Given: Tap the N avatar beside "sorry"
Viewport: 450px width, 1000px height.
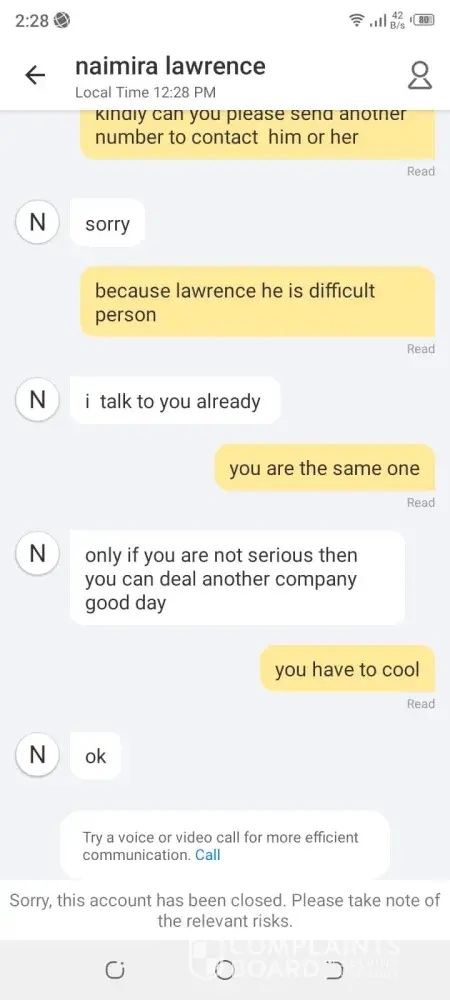Looking at the screenshot, I should coord(38,223).
